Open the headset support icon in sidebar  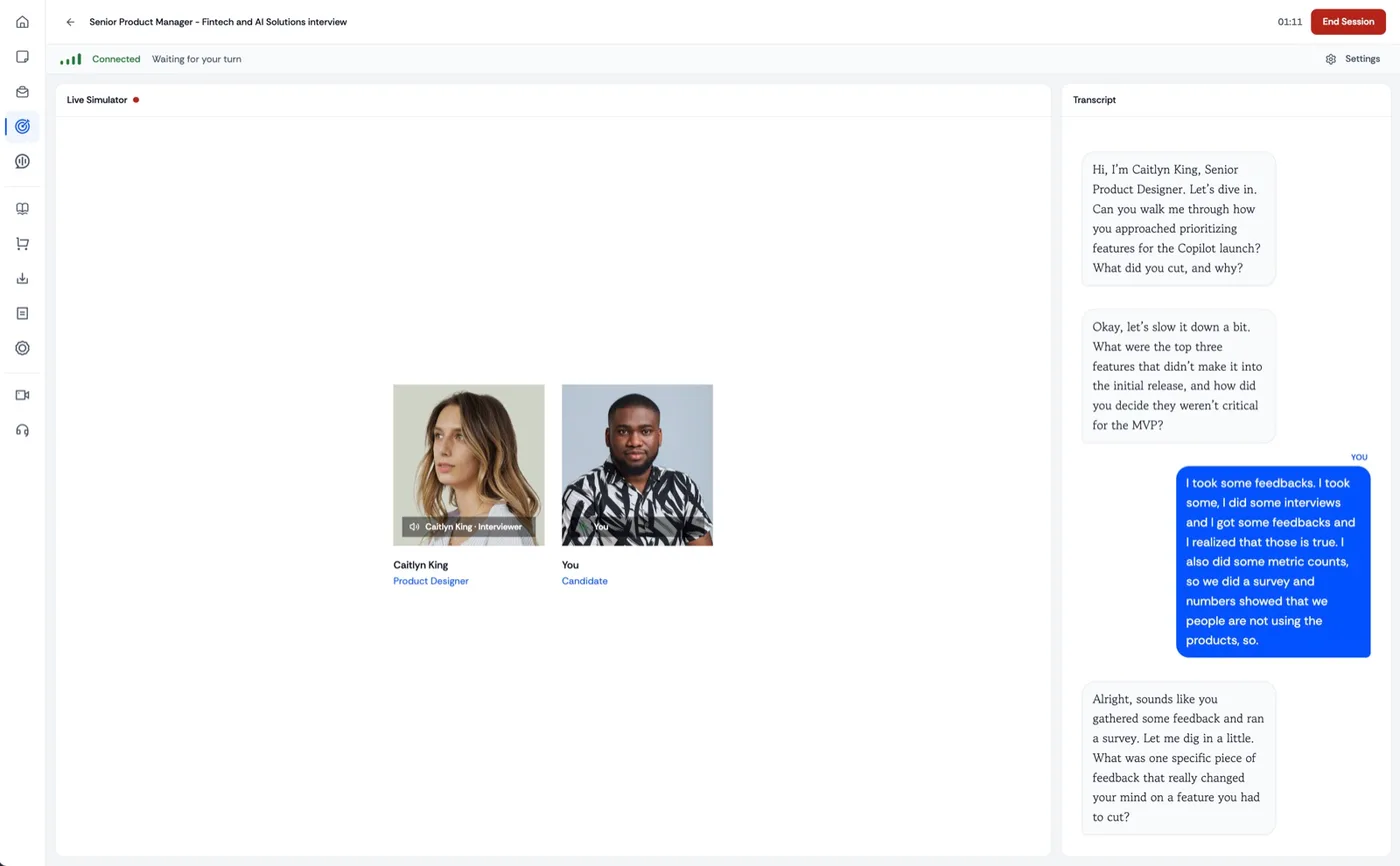22,430
